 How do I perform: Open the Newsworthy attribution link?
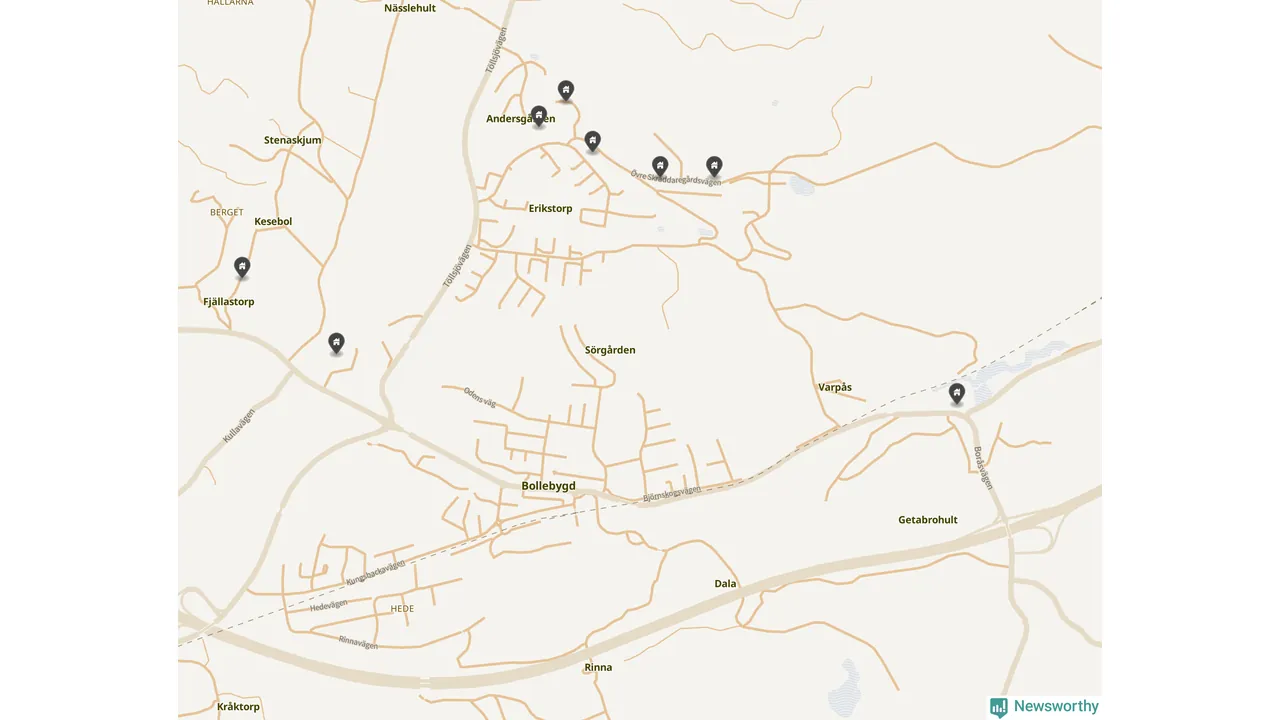(1045, 707)
